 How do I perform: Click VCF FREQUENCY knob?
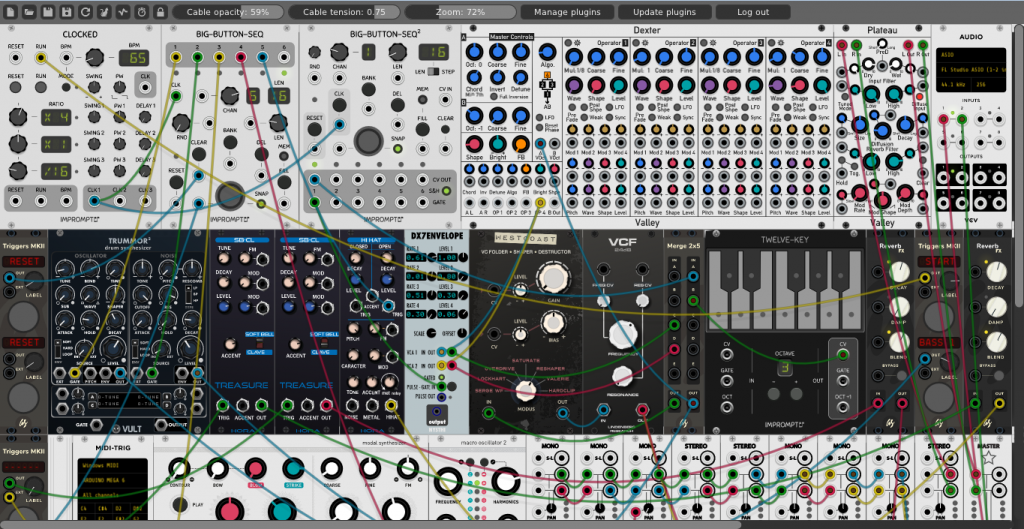(x=622, y=334)
